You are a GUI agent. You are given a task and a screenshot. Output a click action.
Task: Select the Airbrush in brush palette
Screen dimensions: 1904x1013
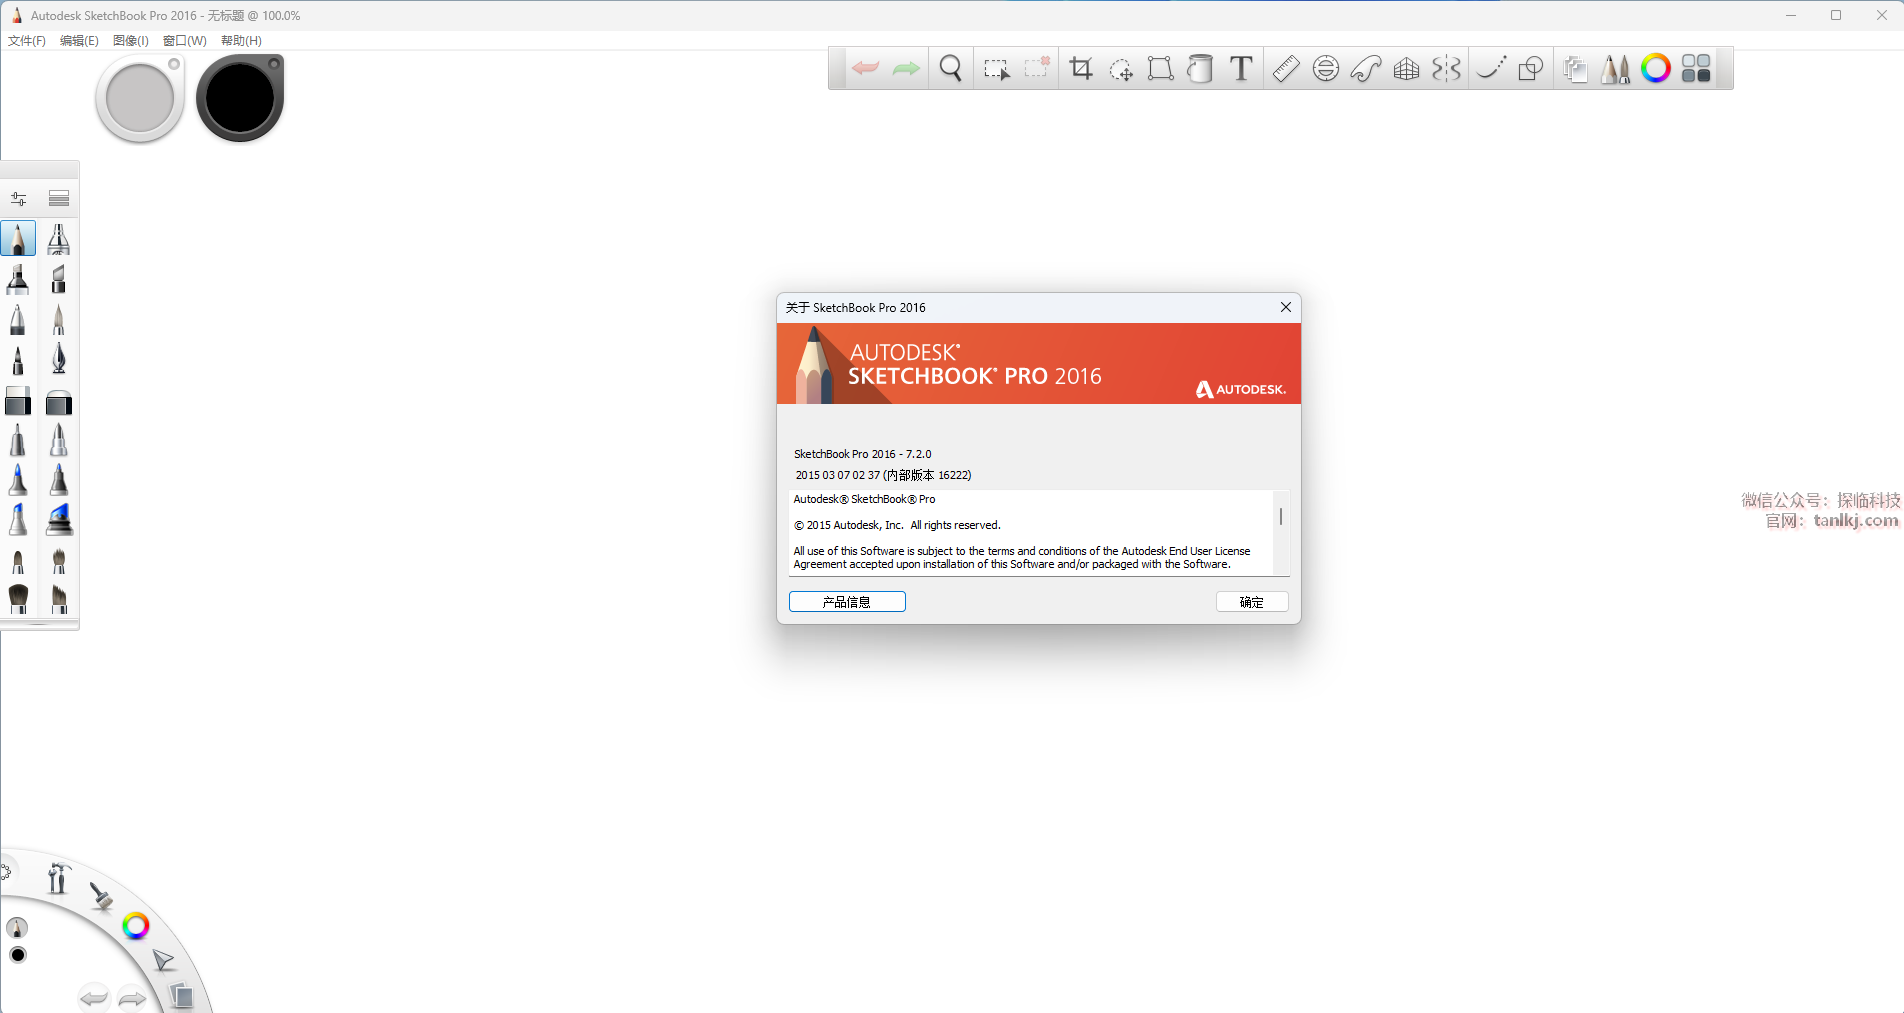click(x=59, y=239)
